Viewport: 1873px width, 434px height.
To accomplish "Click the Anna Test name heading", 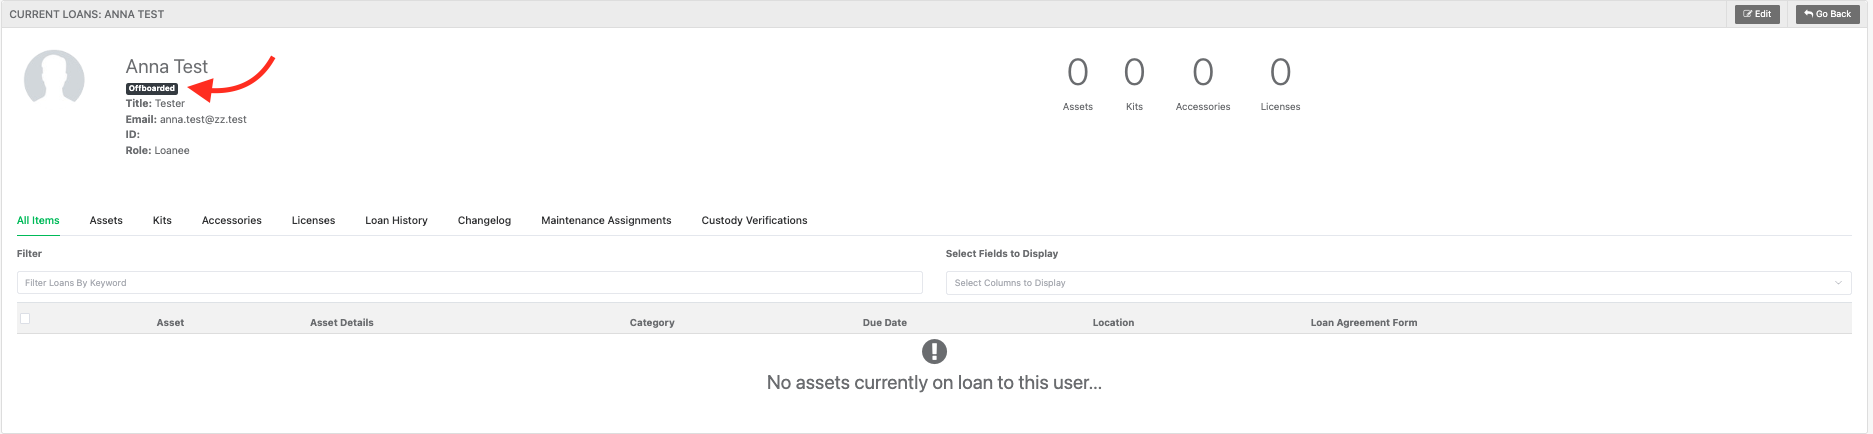I will point(167,66).
